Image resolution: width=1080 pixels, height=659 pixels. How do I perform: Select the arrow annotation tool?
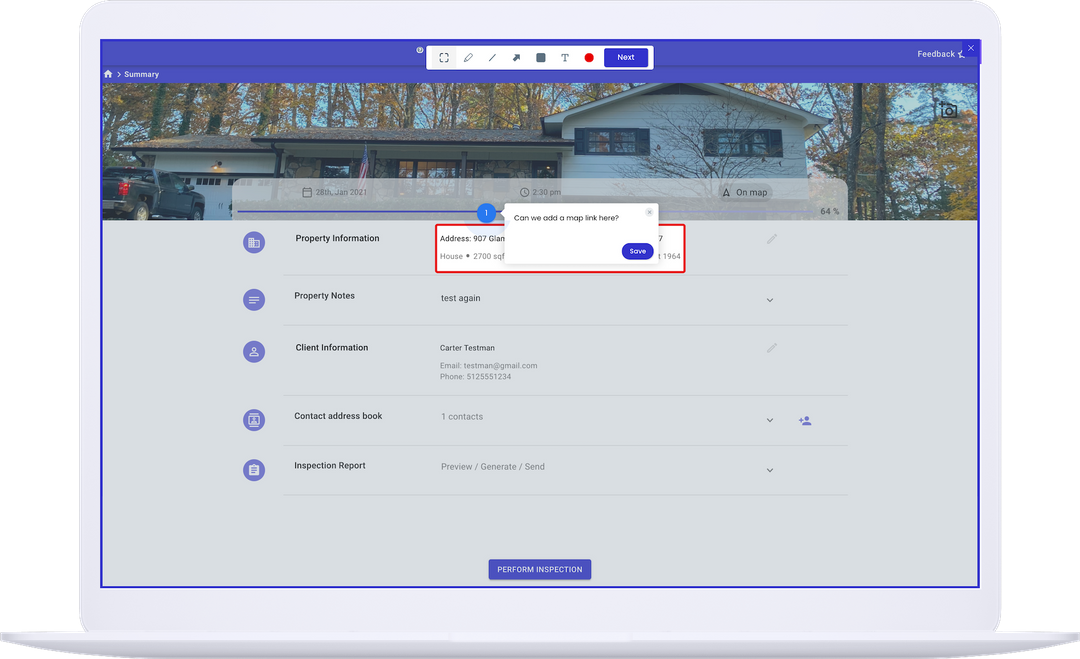516,57
